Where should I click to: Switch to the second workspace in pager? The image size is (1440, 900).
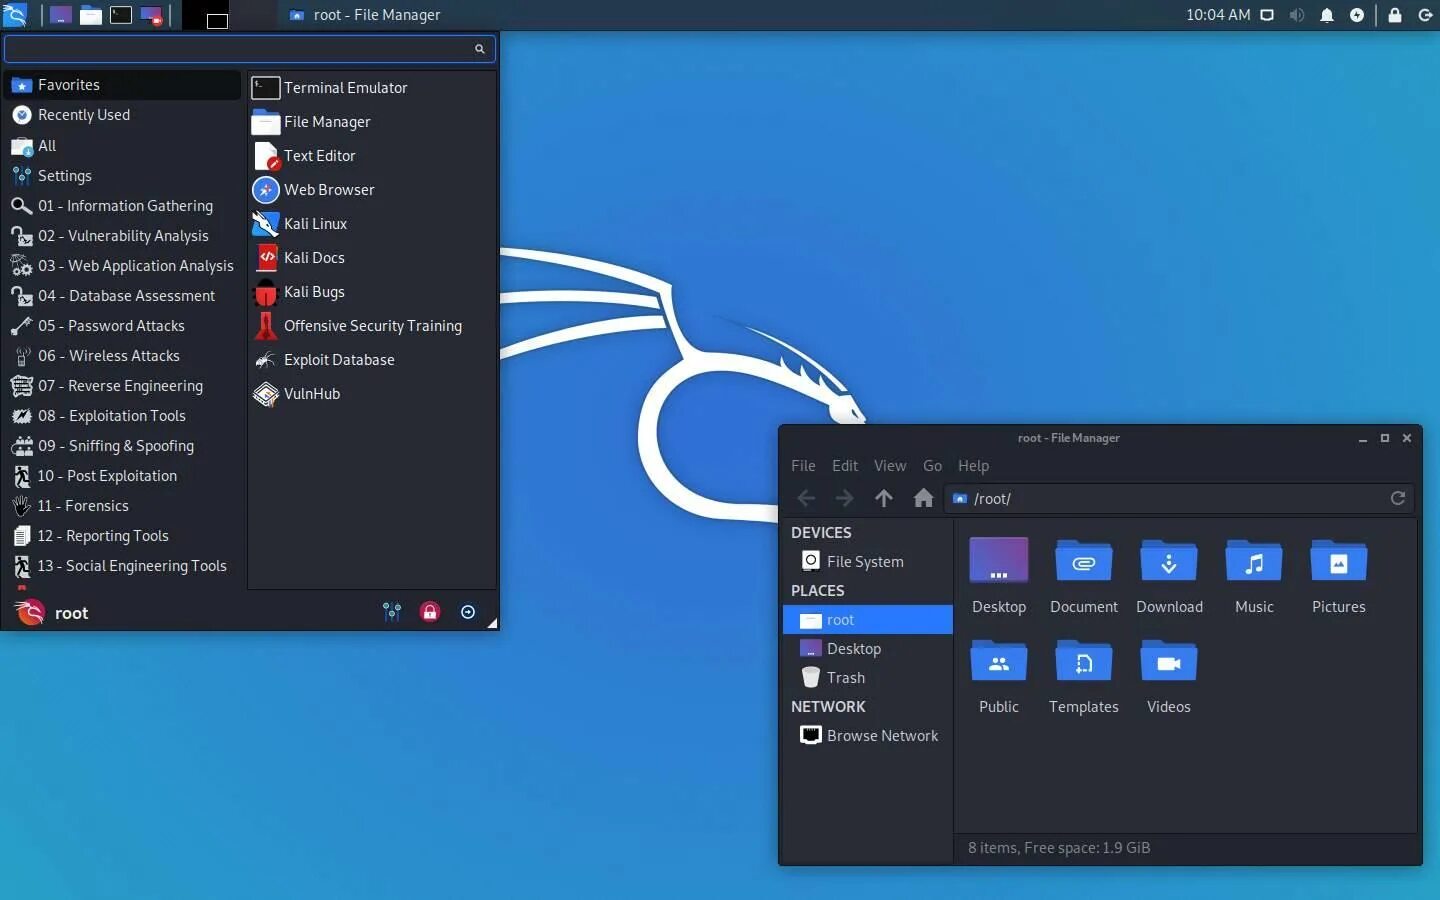pos(253,15)
